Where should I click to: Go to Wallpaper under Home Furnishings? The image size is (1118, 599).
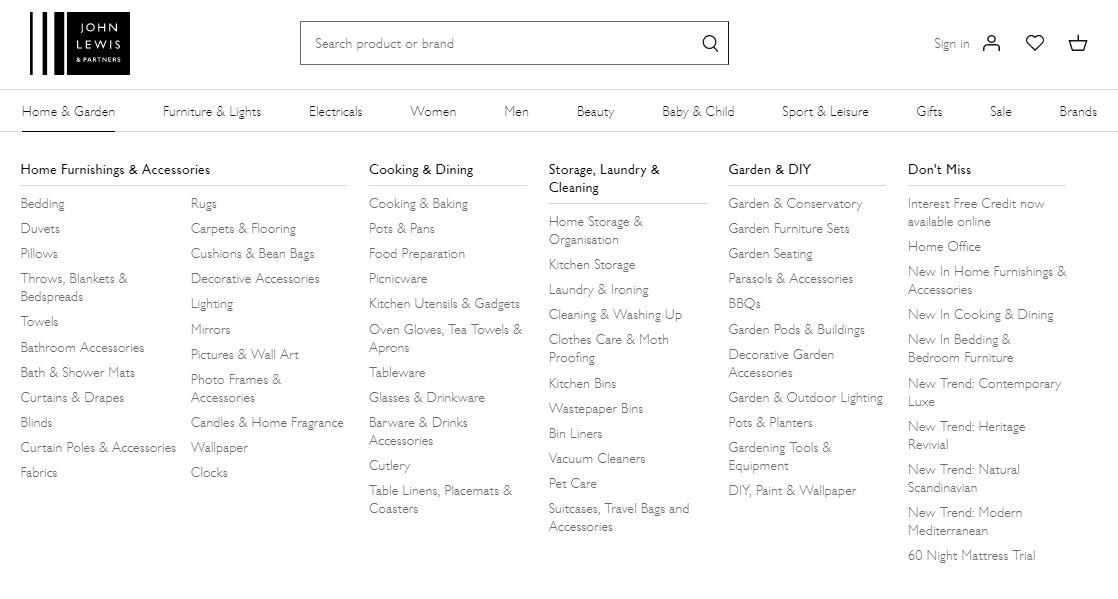click(219, 448)
